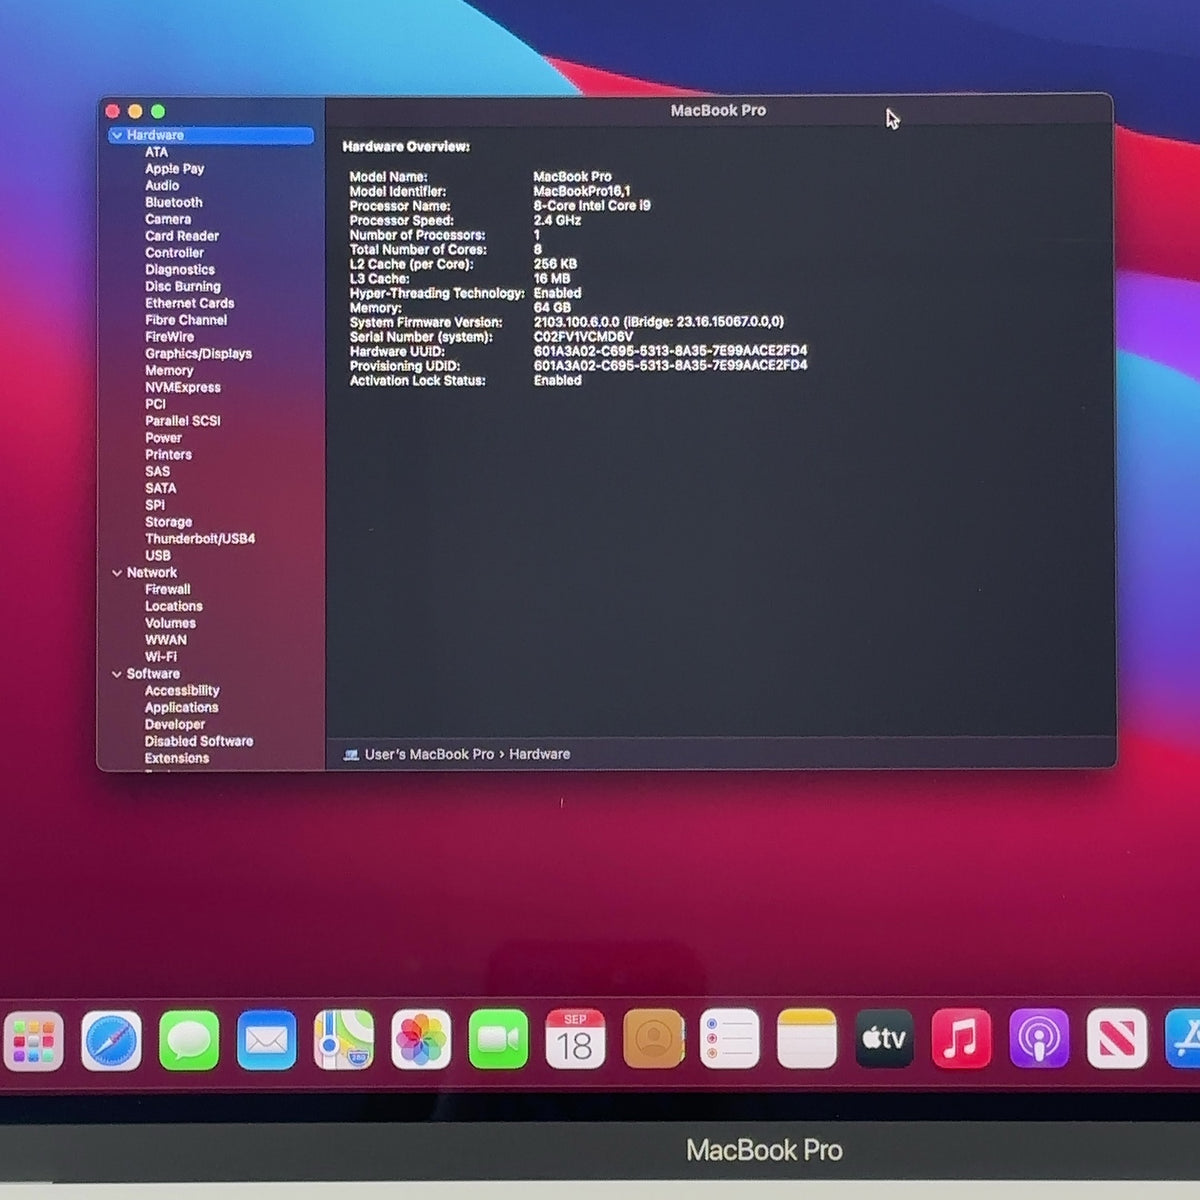Select Accessibility under Software
Image resolution: width=1200 pixels, height=1200 pixels.
[x=181, y=691]
